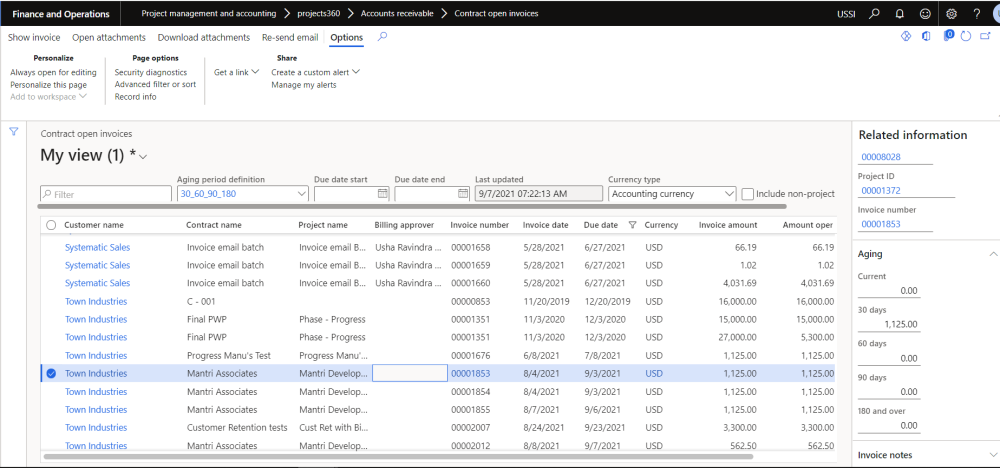Click the refresh page icon

click(965, 37)
